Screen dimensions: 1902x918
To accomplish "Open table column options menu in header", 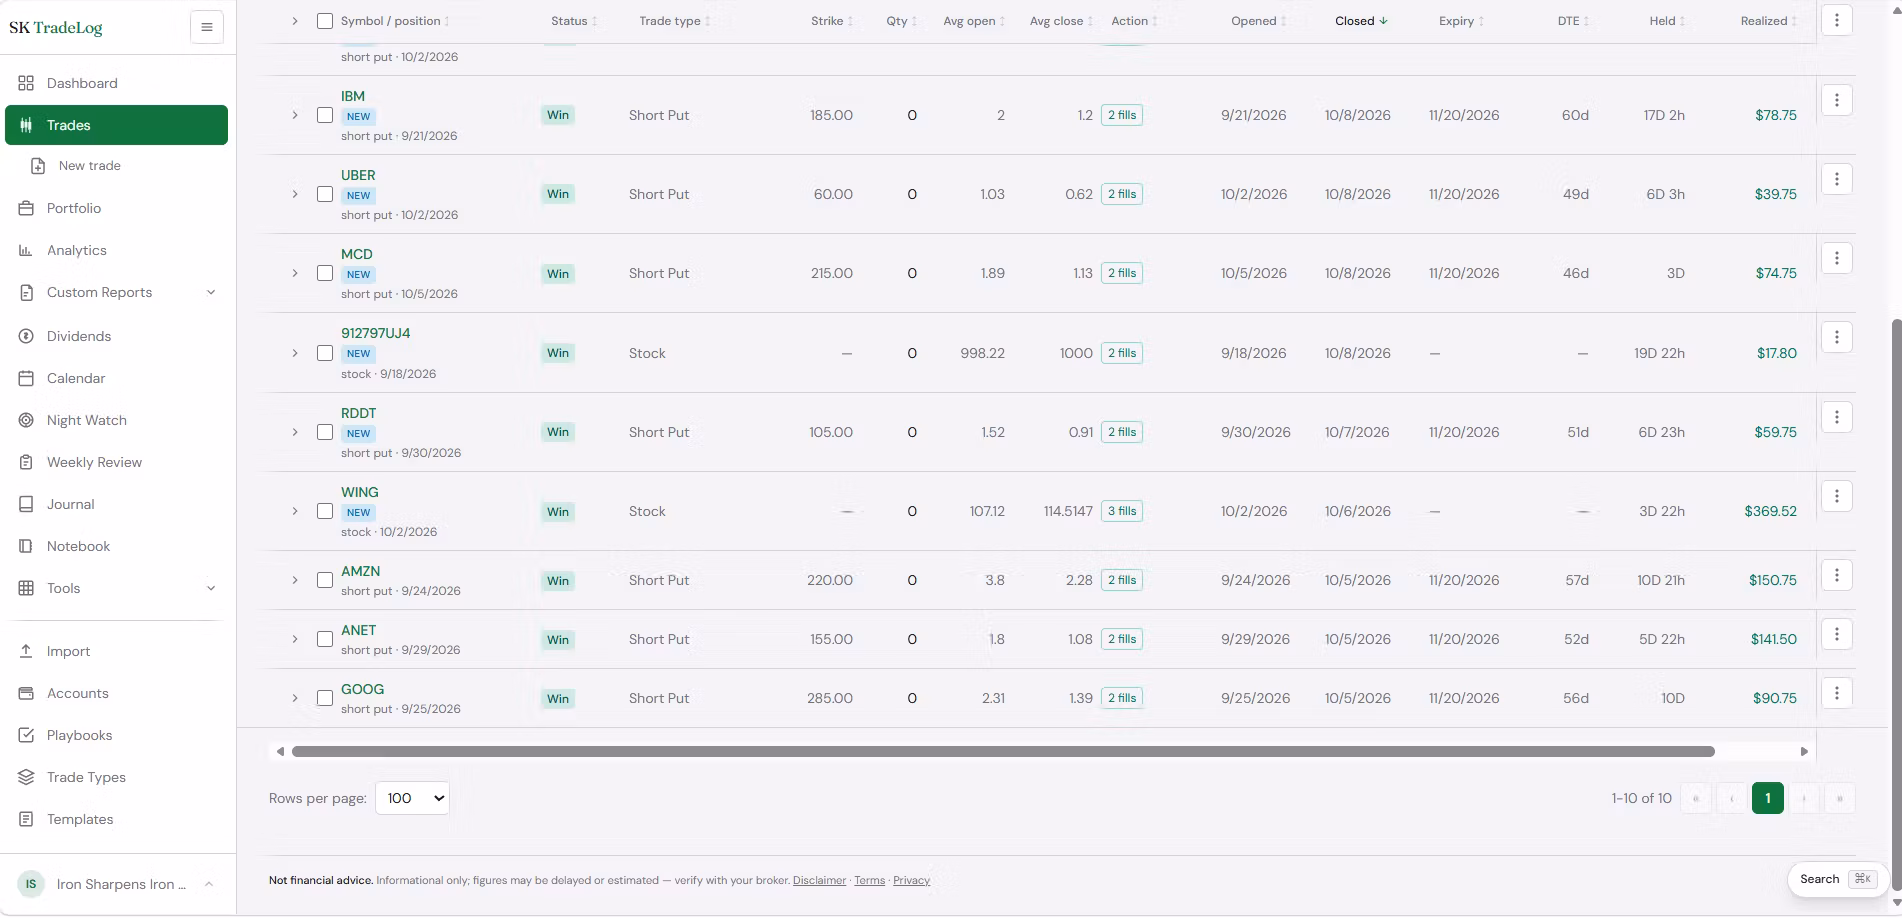I will [x=1836, y=20].
